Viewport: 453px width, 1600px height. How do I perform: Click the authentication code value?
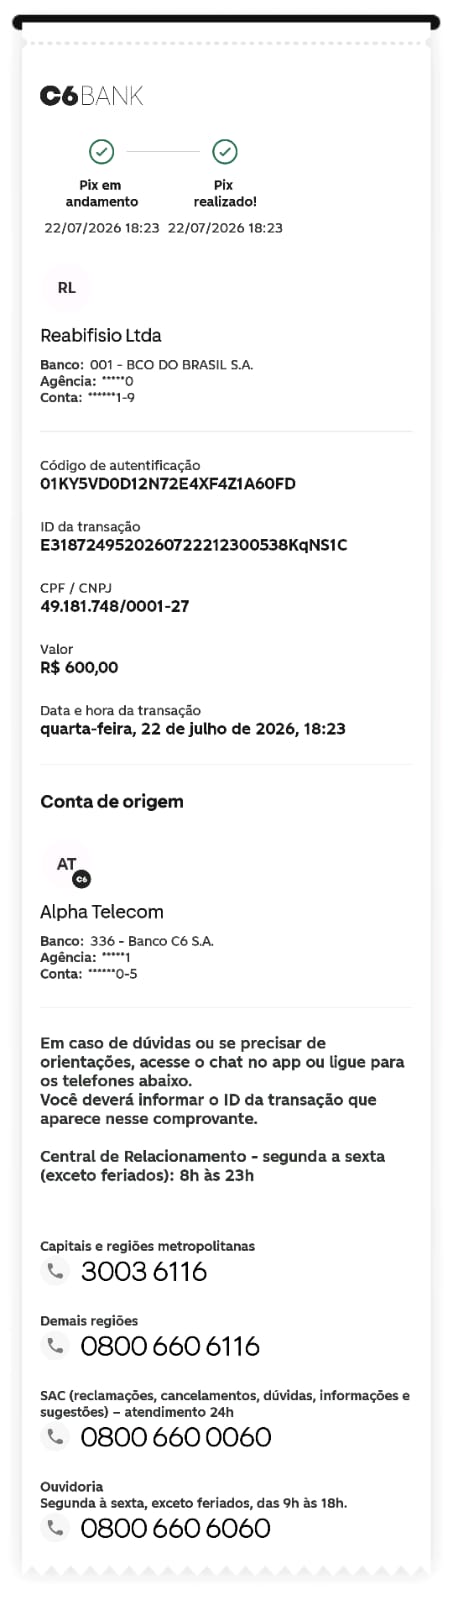[168, 484]
